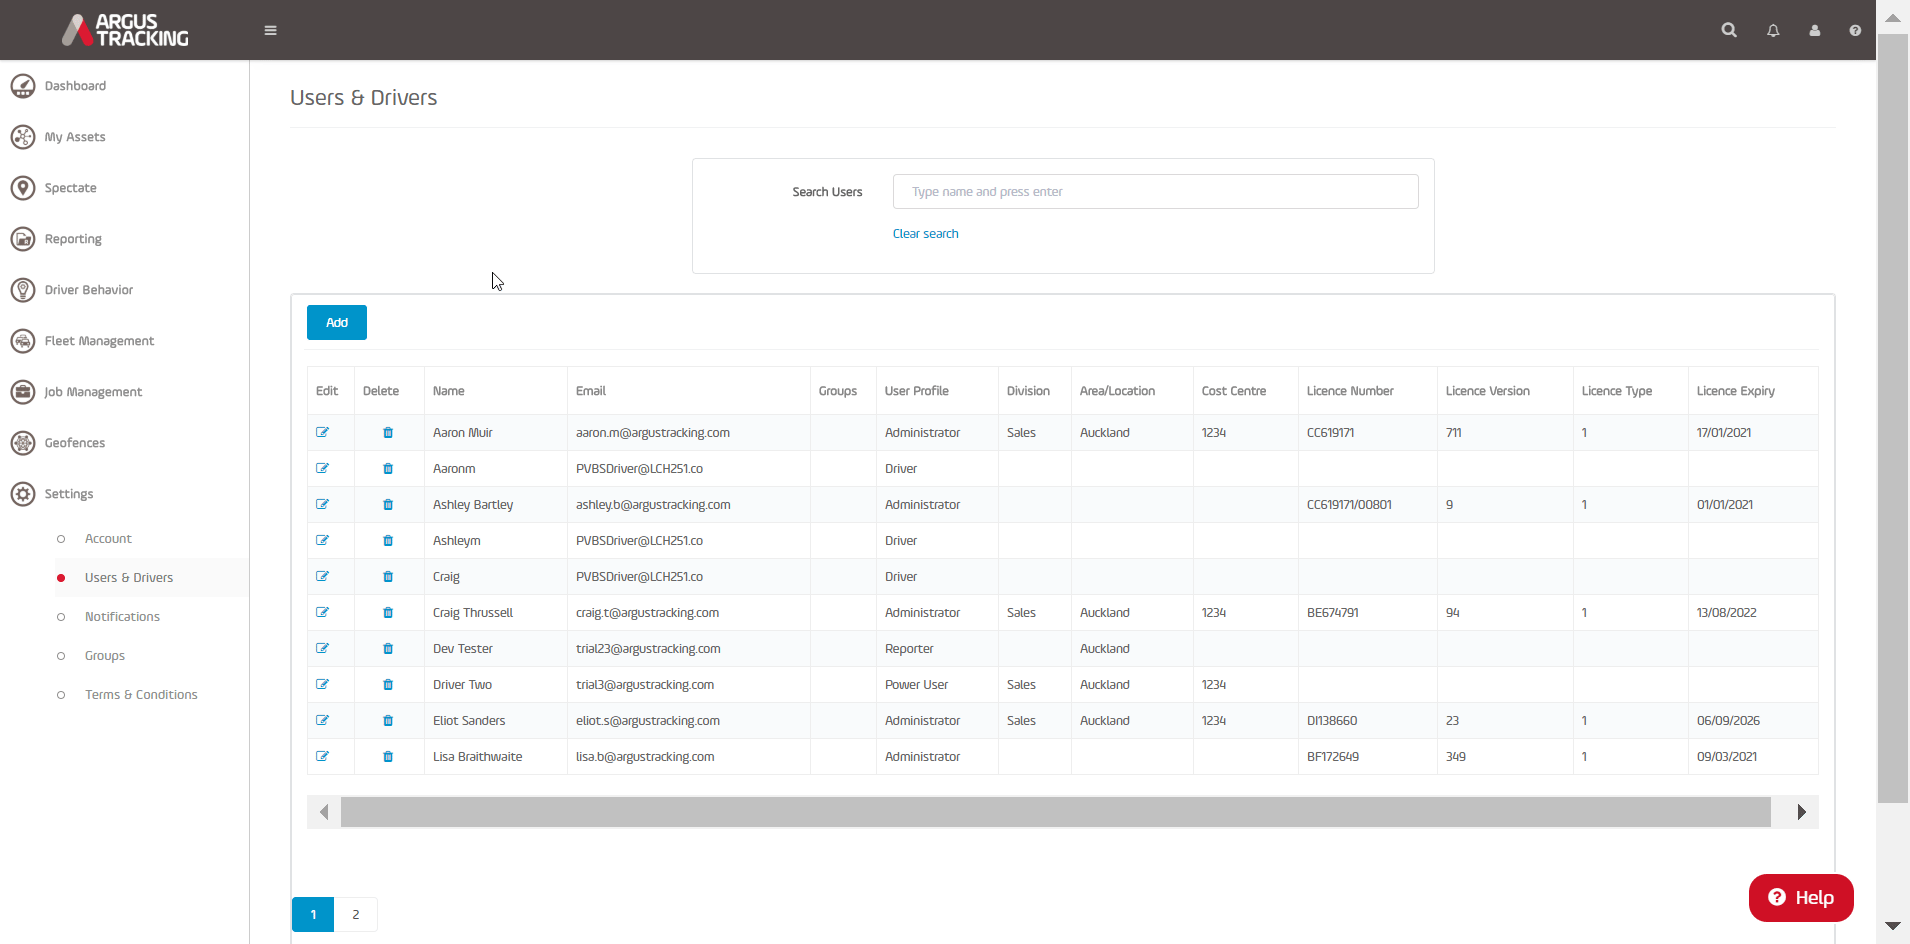Edit user Ashley Bartley
Viewport: 1910px width, 944px height.
pos(322,505)
